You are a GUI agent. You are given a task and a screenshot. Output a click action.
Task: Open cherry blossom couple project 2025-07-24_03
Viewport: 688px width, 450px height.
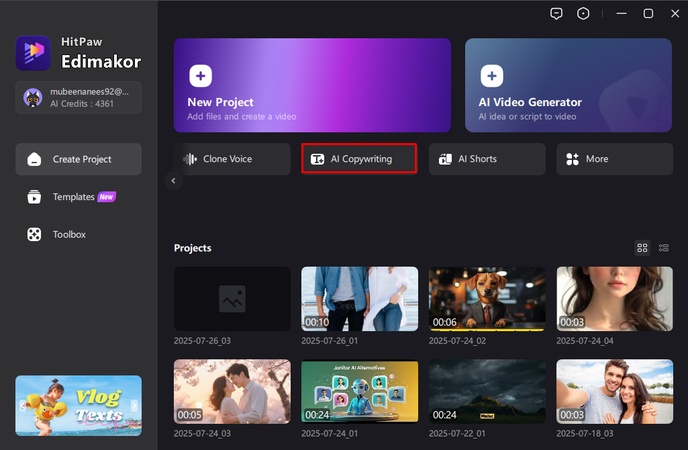click(x=232, y=392)
